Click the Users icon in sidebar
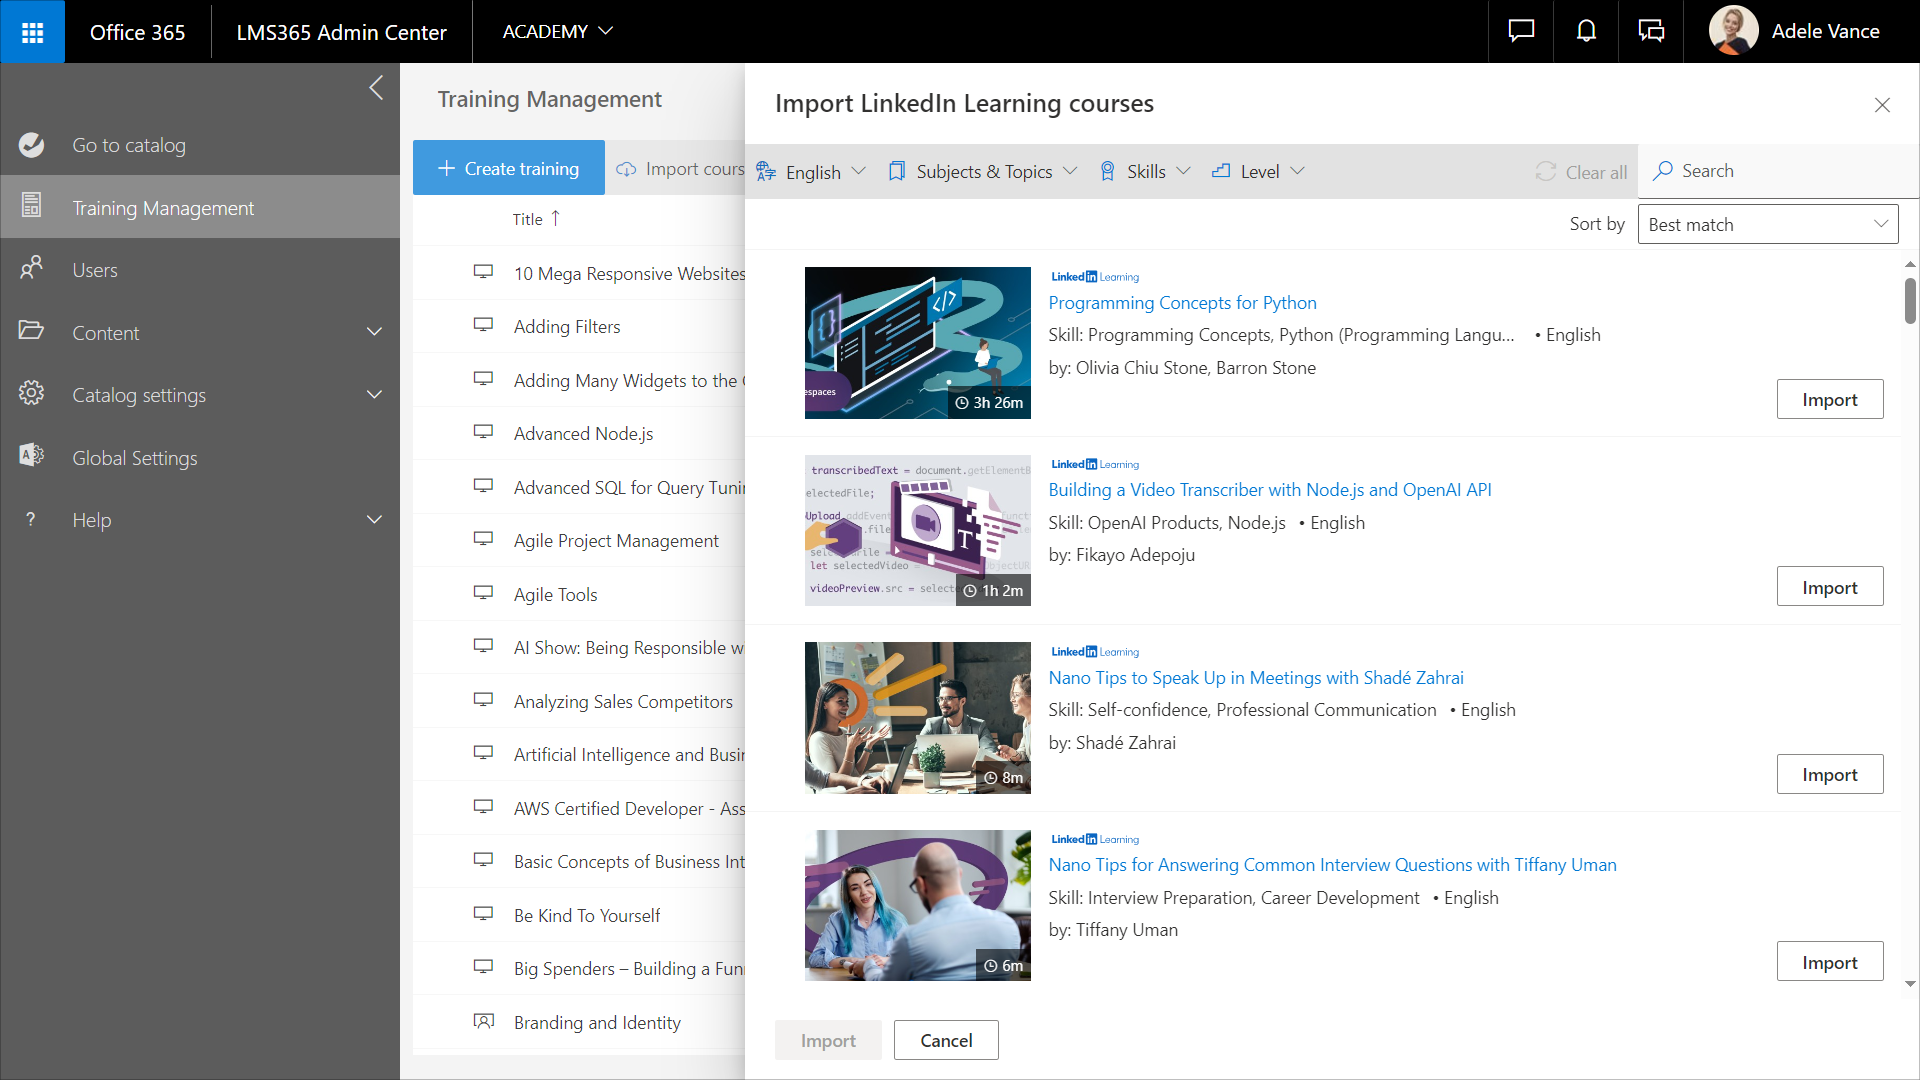Image resolution: width=1920 pixels, height=1080 pixels. click(x=32, y=269)
